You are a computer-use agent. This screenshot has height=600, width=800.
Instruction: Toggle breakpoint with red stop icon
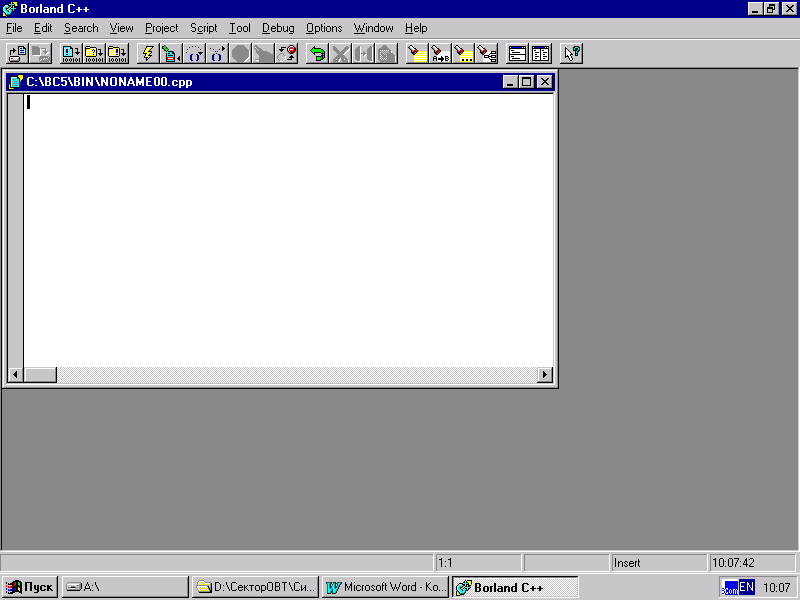(x=287, y=53)
